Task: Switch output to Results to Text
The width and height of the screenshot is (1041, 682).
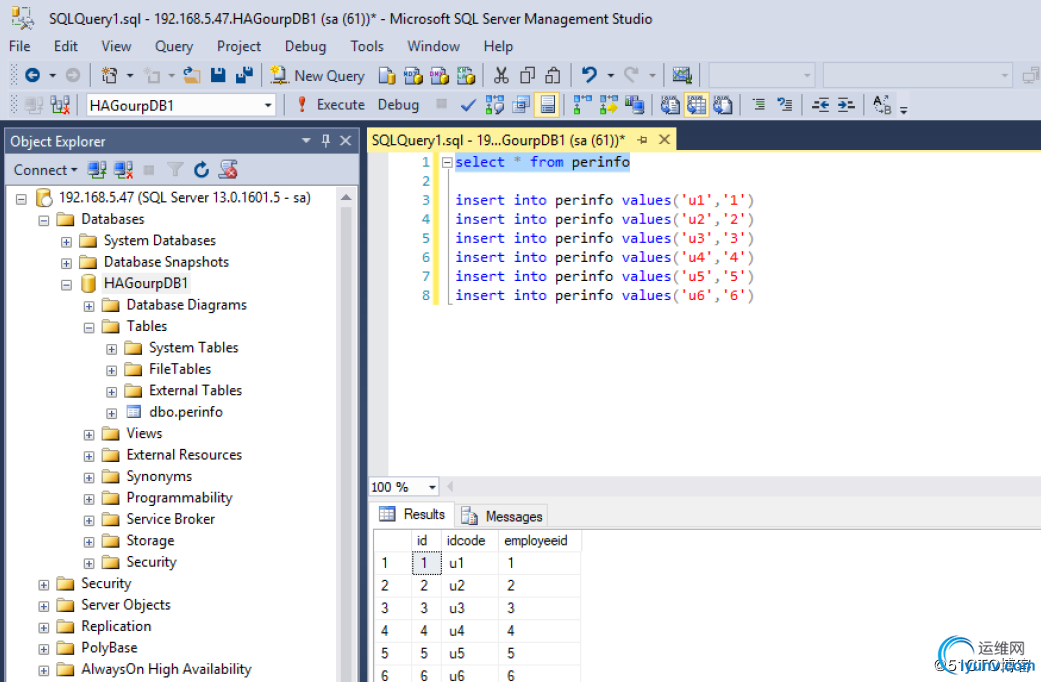Action: coord(670,105)
